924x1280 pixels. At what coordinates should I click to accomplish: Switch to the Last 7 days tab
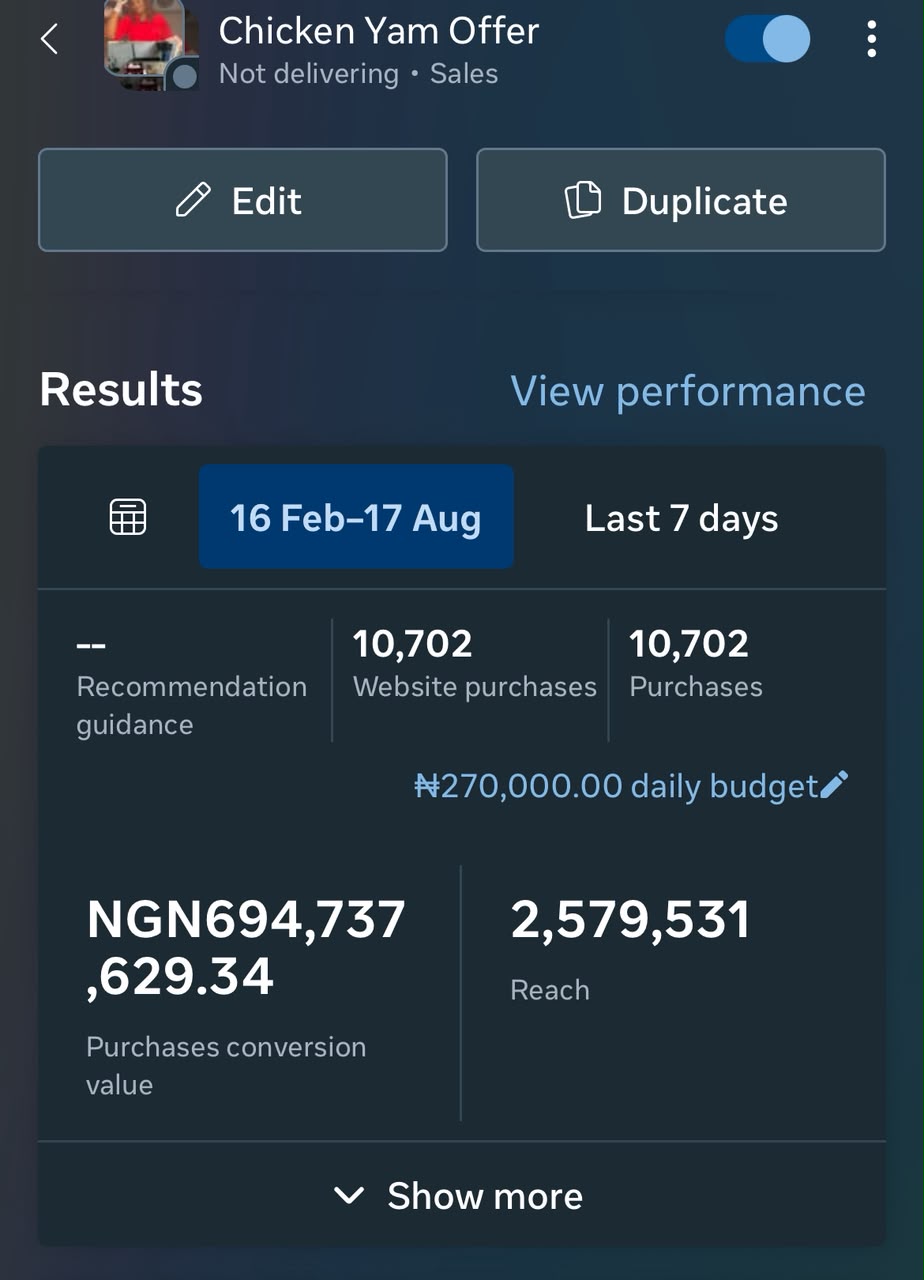point(681,518)
